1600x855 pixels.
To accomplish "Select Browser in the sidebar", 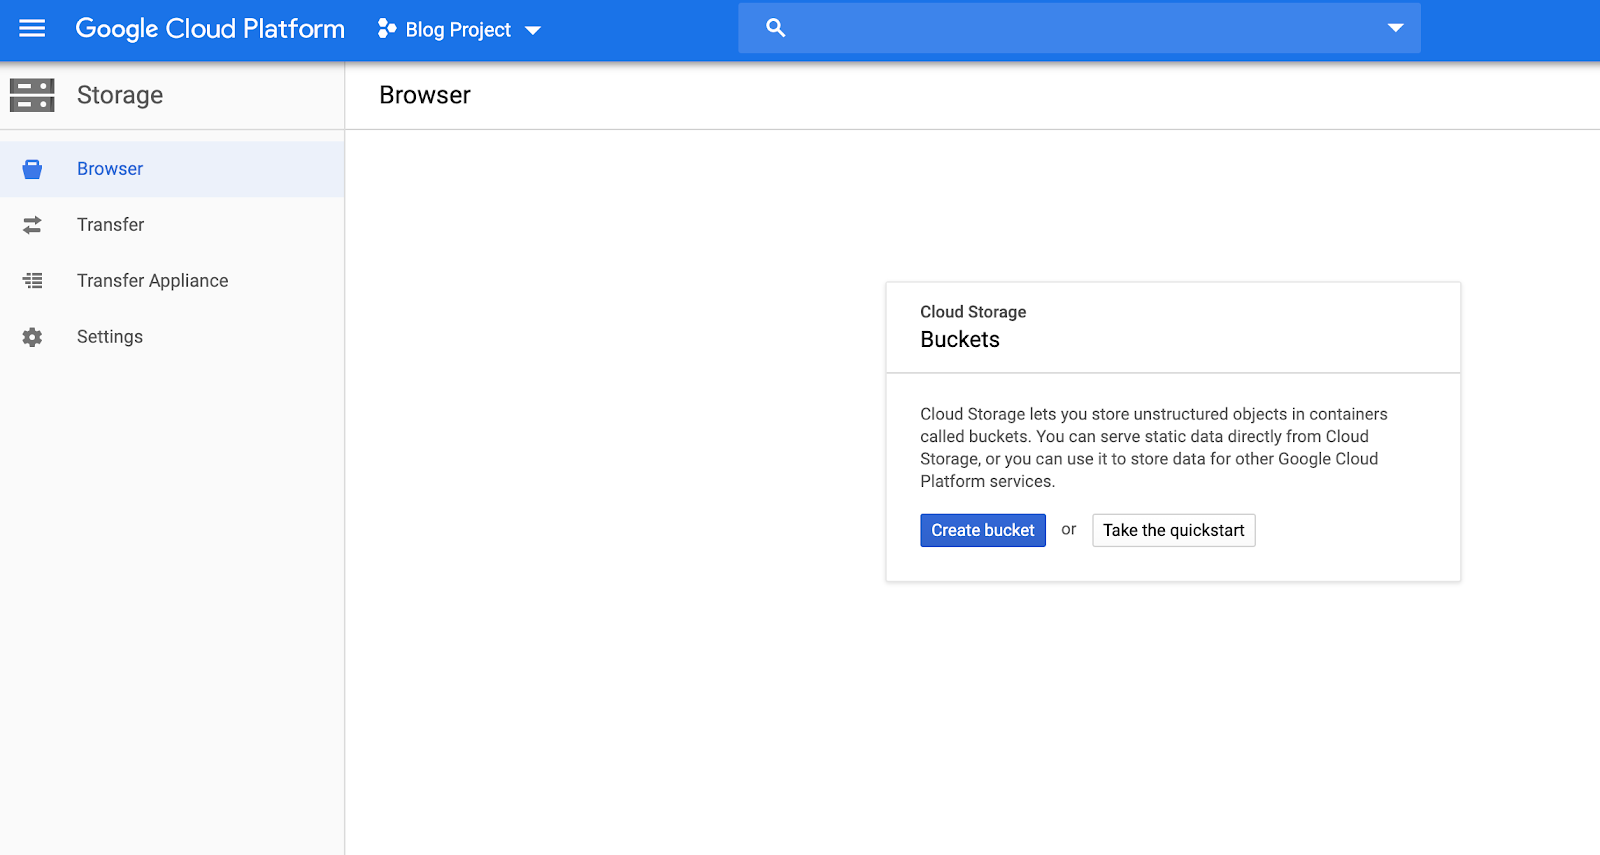I will (x=172, y=169).
